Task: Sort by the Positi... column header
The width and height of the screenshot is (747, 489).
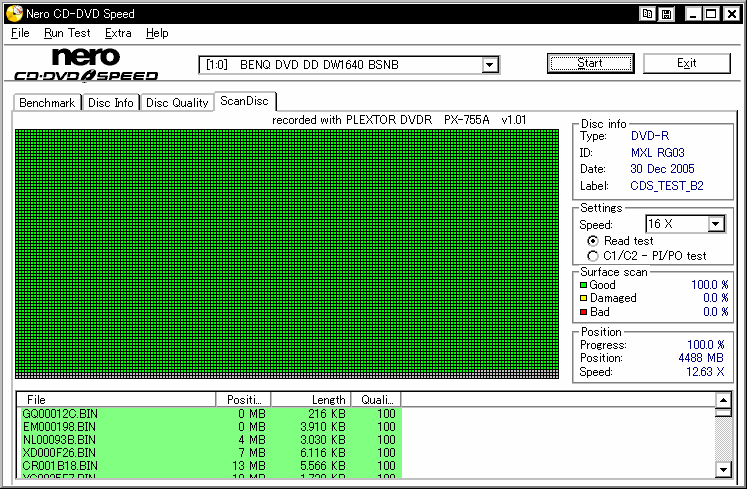Action: click(x=243, y=399)
